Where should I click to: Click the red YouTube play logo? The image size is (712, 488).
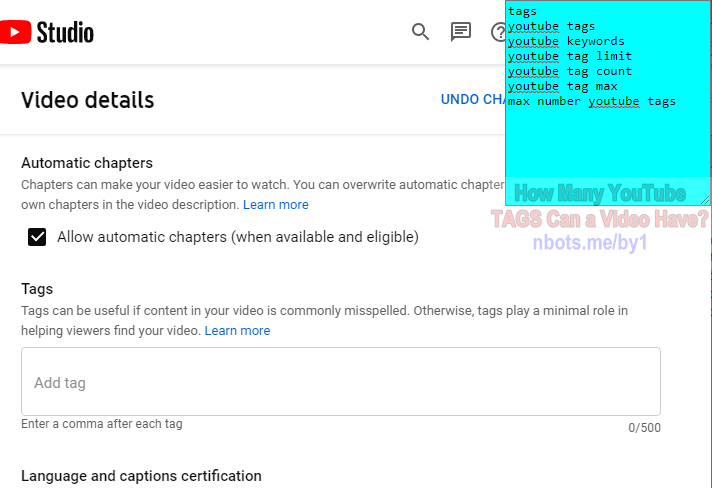(x=15, y=32)
